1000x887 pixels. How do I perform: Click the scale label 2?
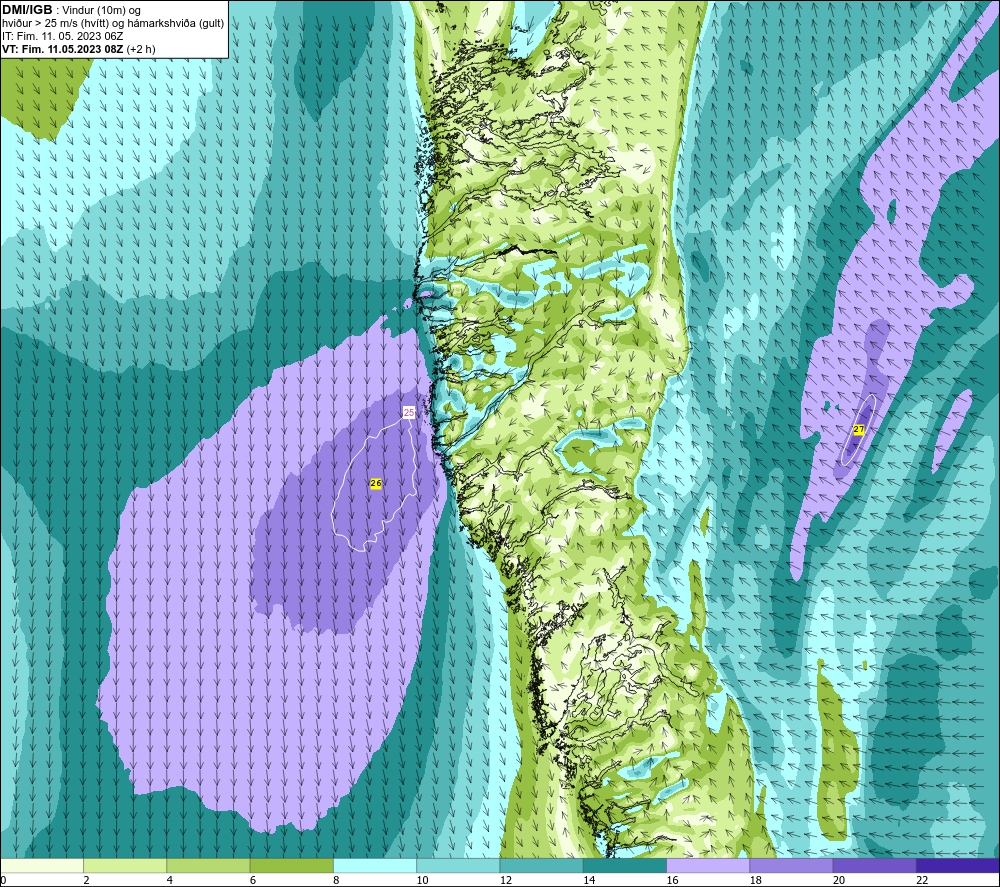coord(87,880)
